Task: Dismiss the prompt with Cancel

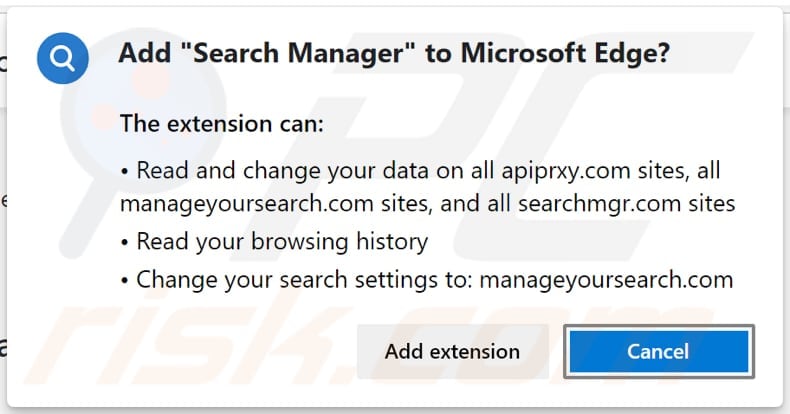Action: coord(657,352)
